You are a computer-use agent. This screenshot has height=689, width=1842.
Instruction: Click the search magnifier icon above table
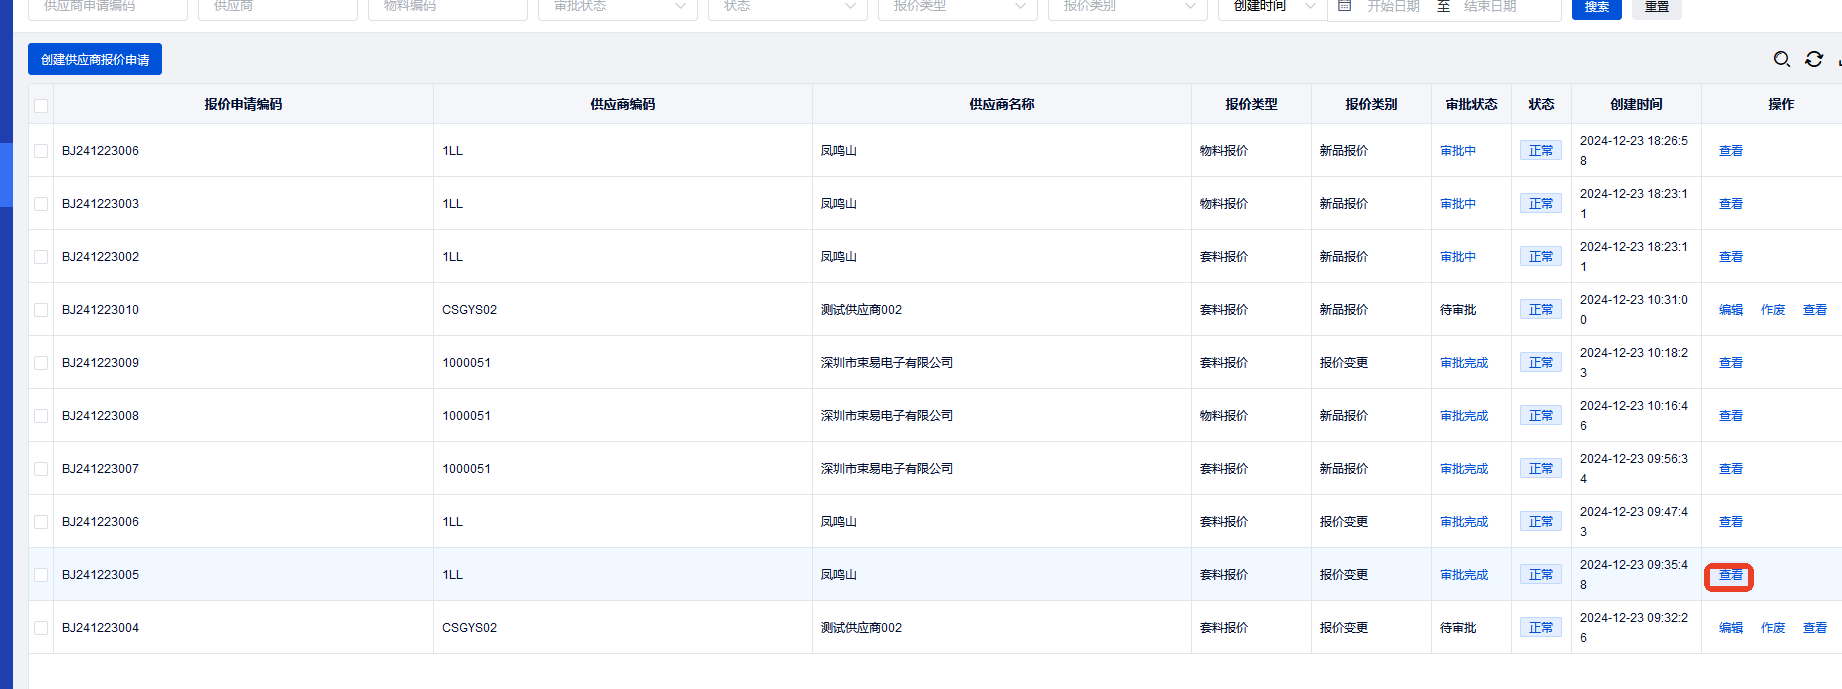tap(1781, 60)
